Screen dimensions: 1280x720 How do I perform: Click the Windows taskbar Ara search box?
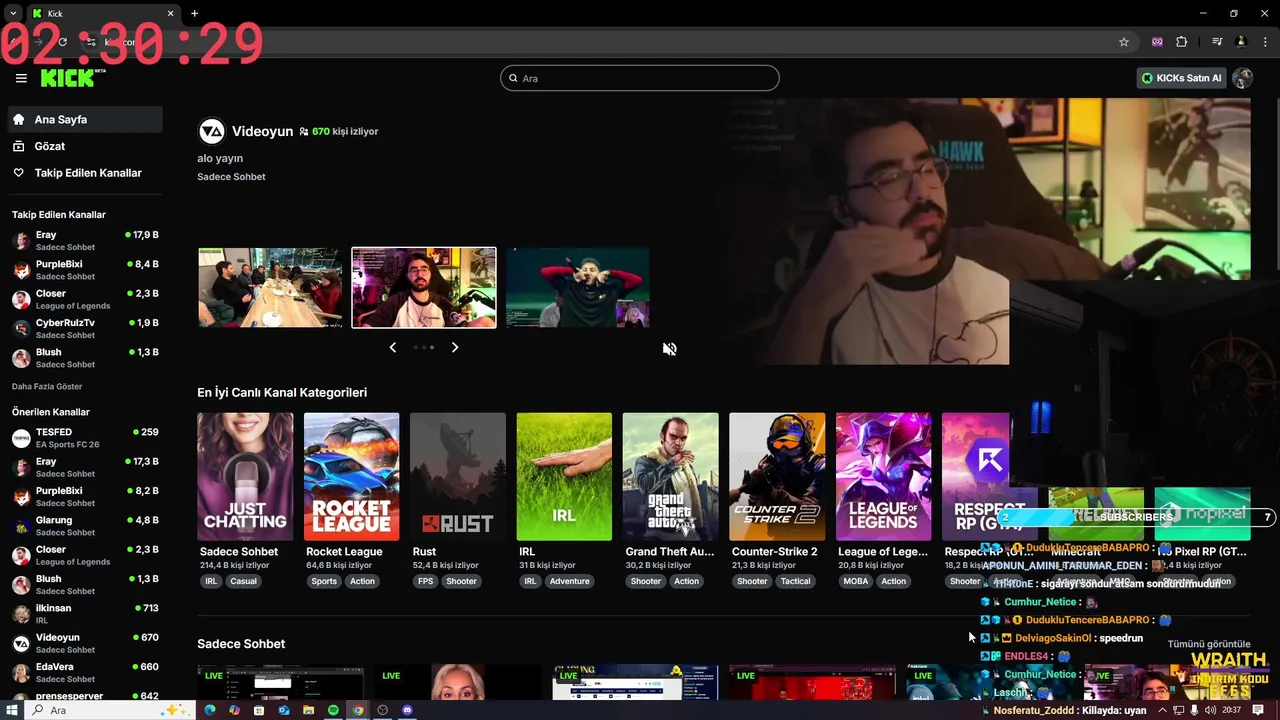(x=110, y=710)
